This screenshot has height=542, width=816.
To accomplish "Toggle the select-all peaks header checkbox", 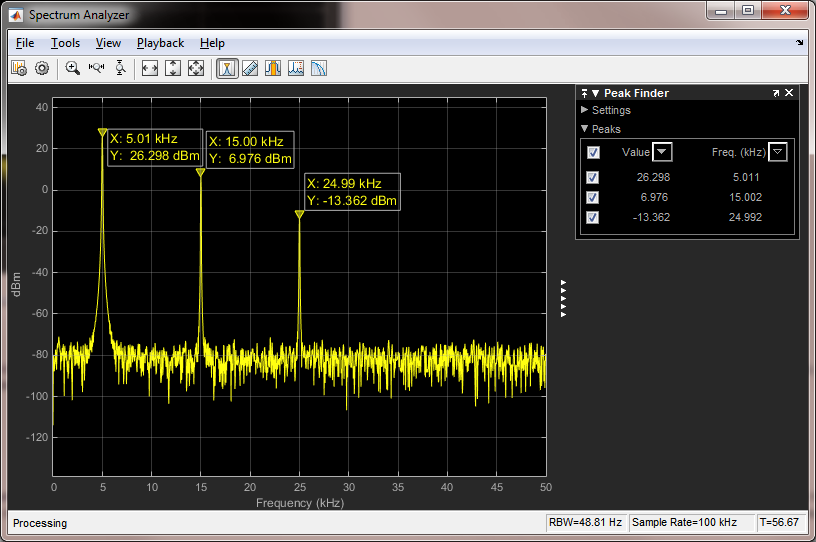I will tap(593, 152).
